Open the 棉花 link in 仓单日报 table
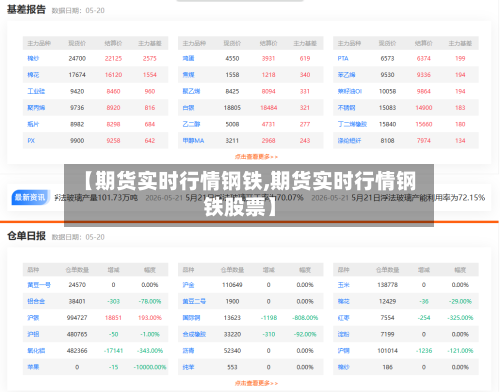 [x=343, y=301]
